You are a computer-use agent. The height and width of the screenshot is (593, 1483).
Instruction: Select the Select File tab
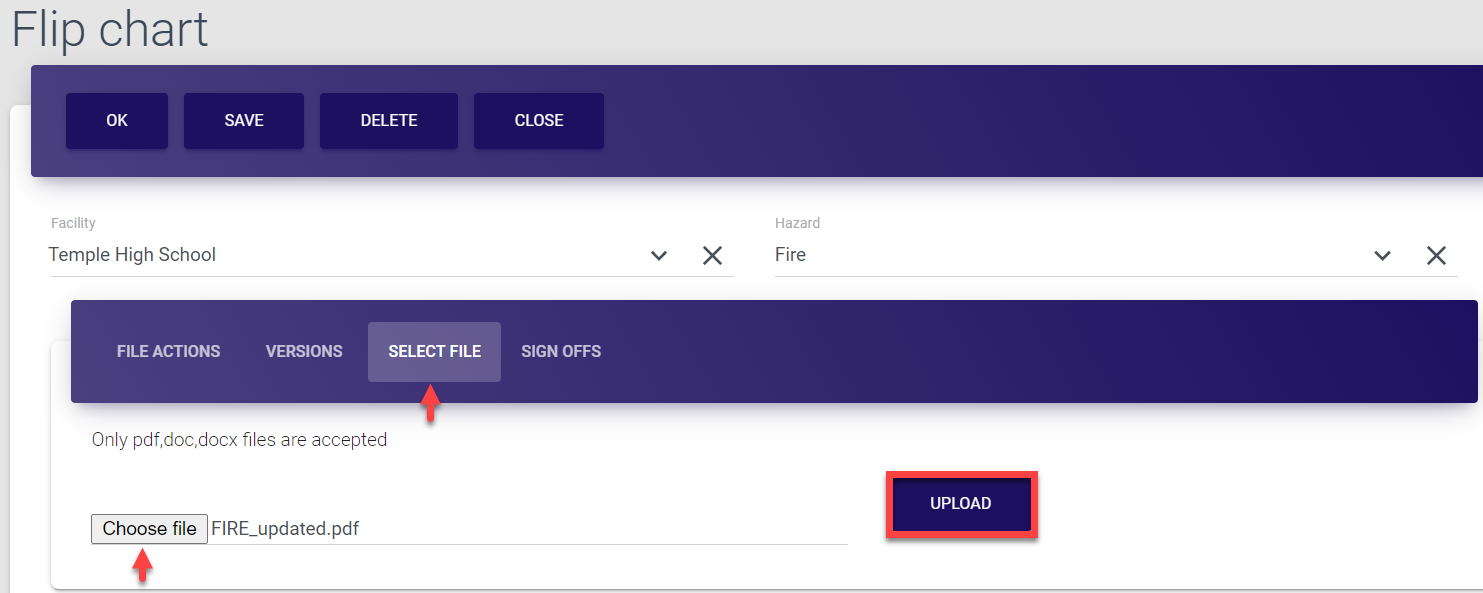(434, 352)
